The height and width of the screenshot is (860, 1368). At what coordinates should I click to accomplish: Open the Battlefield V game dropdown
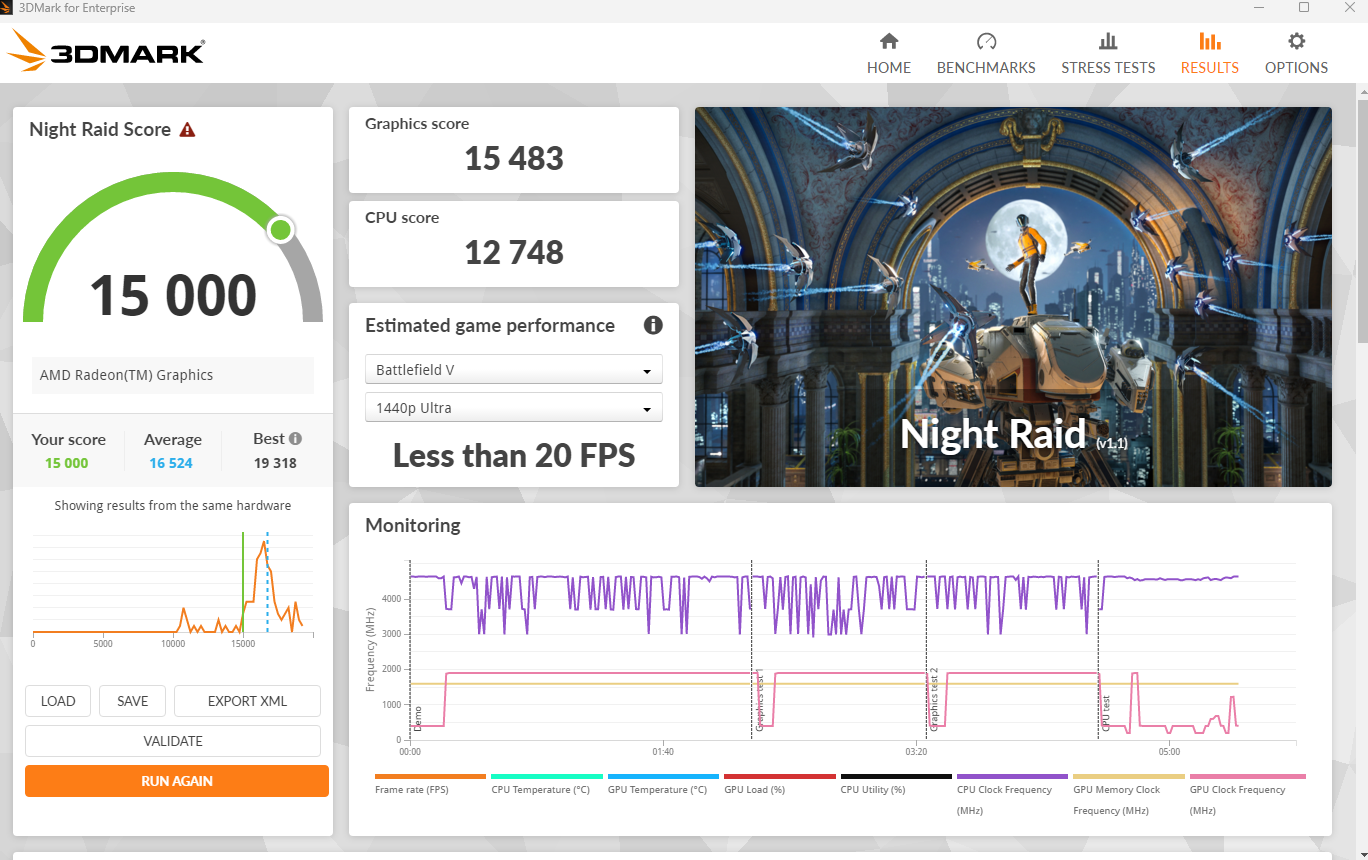point(514,370)
